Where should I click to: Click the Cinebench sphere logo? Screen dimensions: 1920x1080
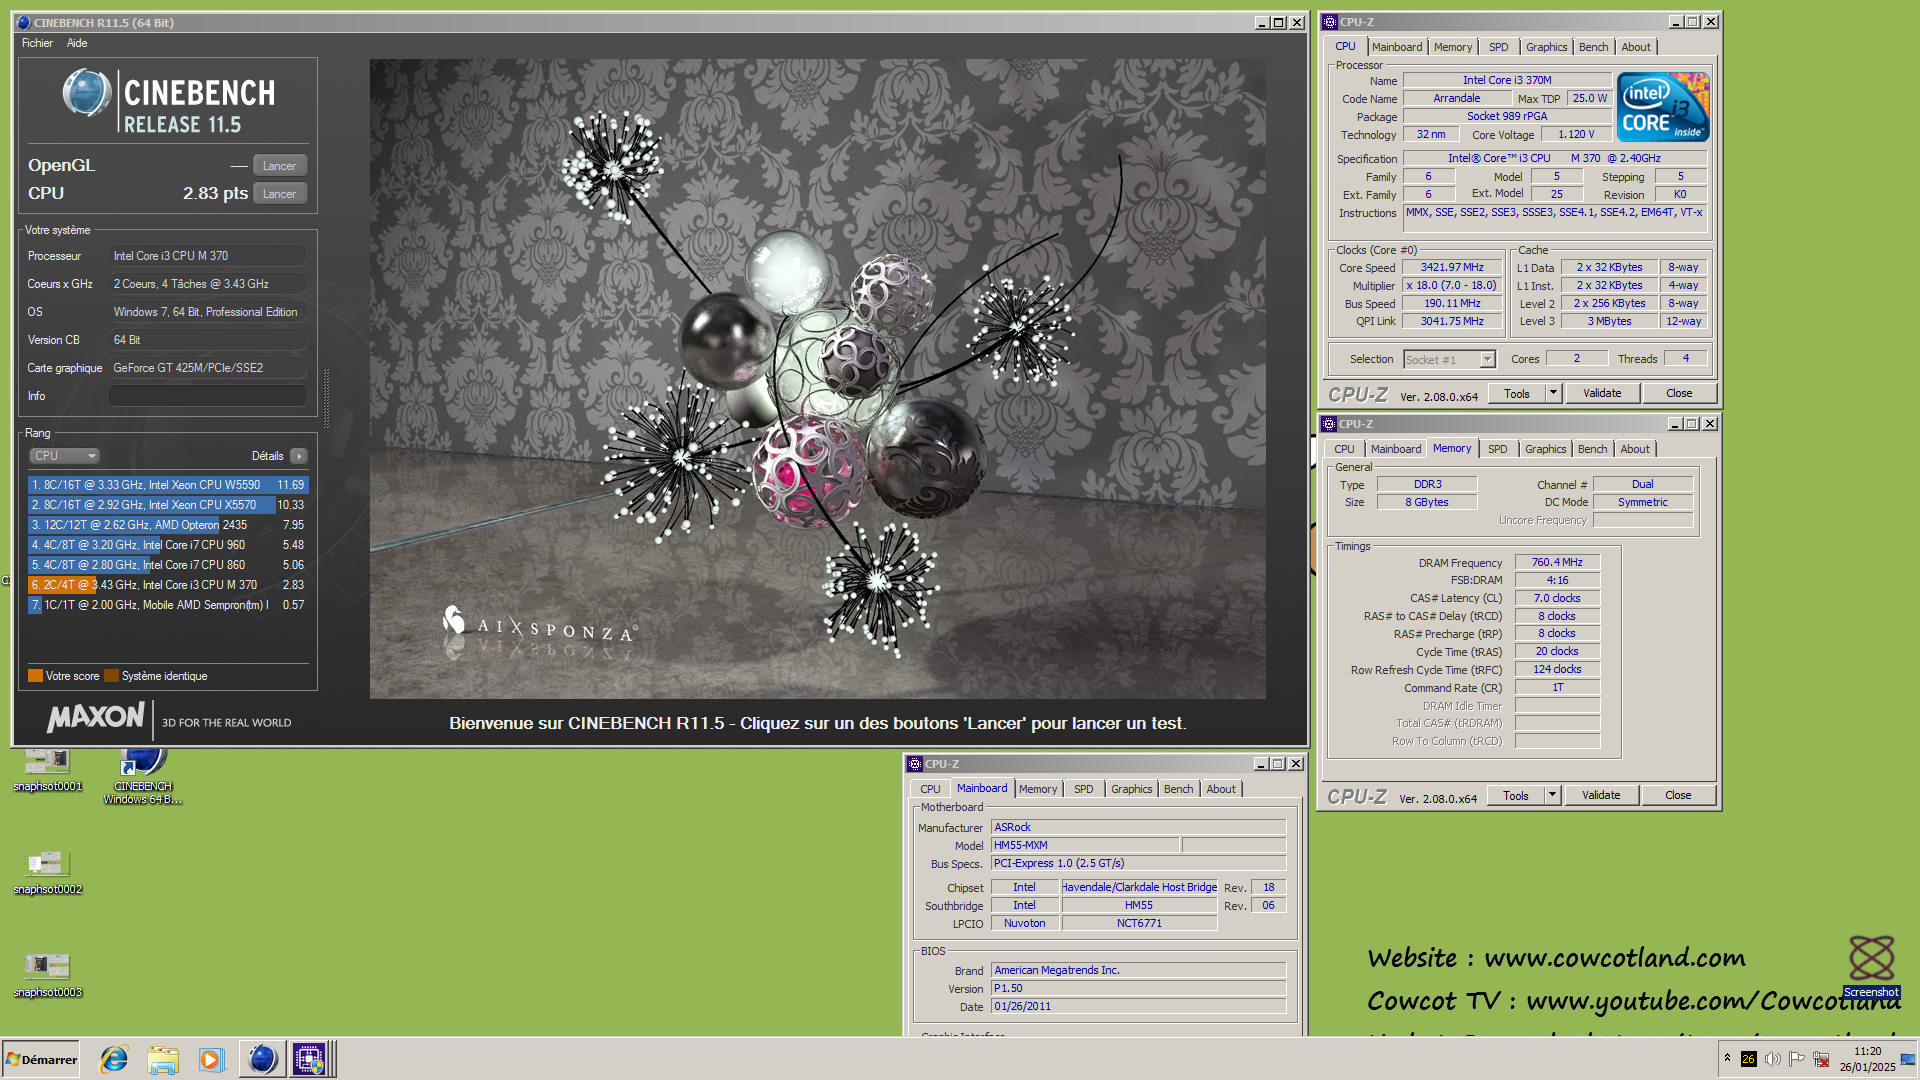pyautogui.click(x=87, y=94)
